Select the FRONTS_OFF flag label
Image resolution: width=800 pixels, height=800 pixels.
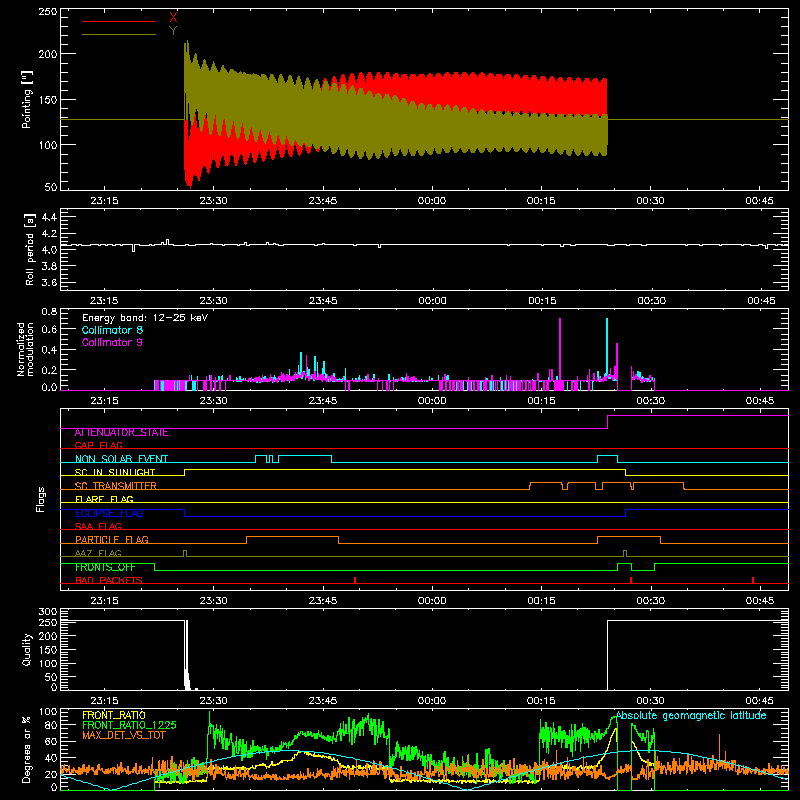(x=105, y=567)
